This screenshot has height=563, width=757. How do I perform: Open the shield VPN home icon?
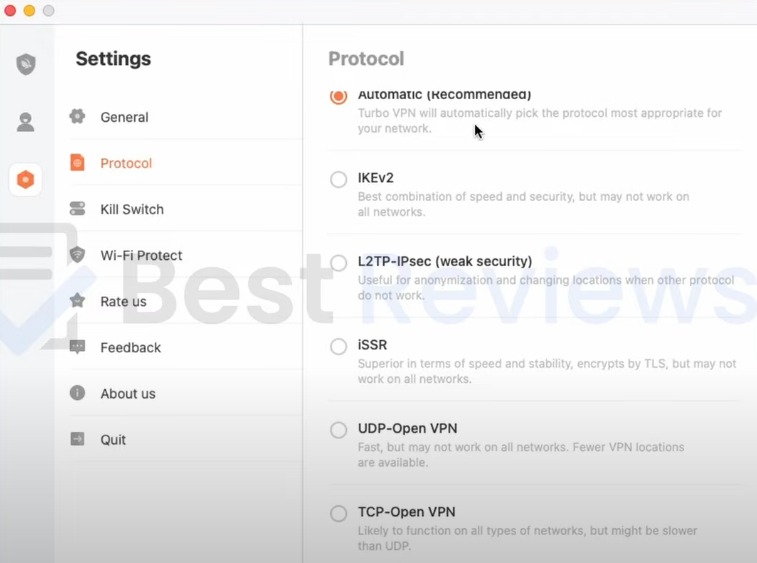click(x=26, y=64)
